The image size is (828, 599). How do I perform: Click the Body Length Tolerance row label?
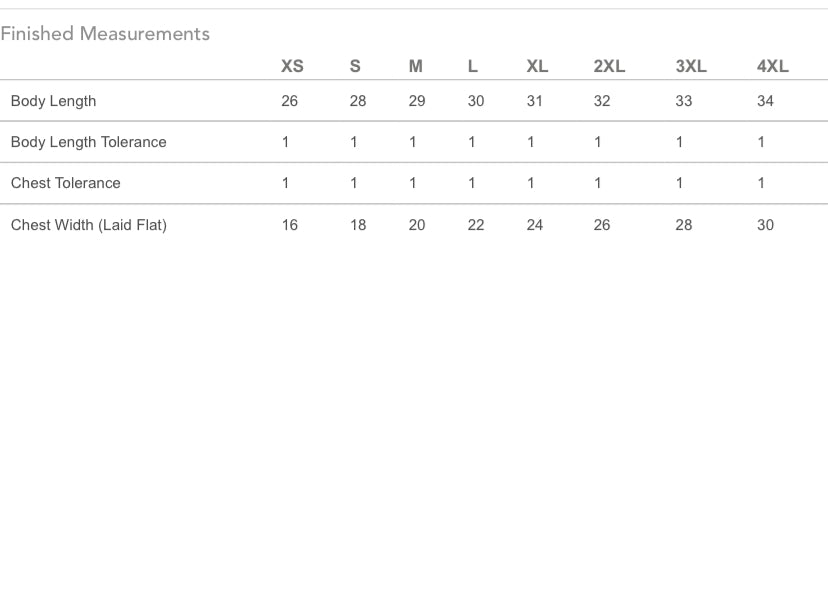(89, 142)
